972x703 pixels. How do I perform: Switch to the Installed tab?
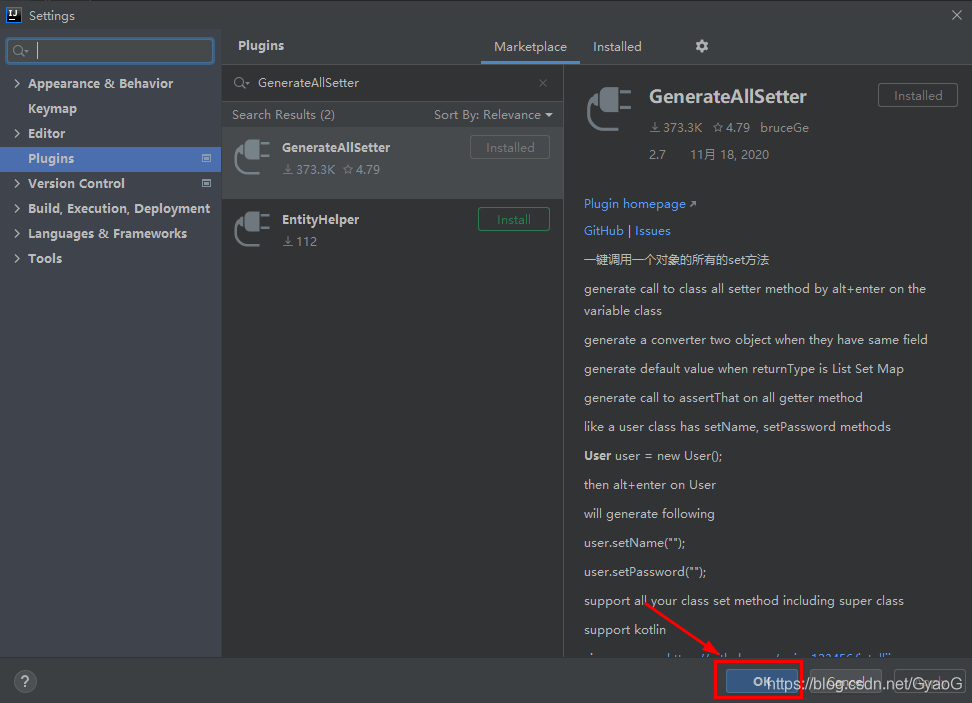point(617,46)
